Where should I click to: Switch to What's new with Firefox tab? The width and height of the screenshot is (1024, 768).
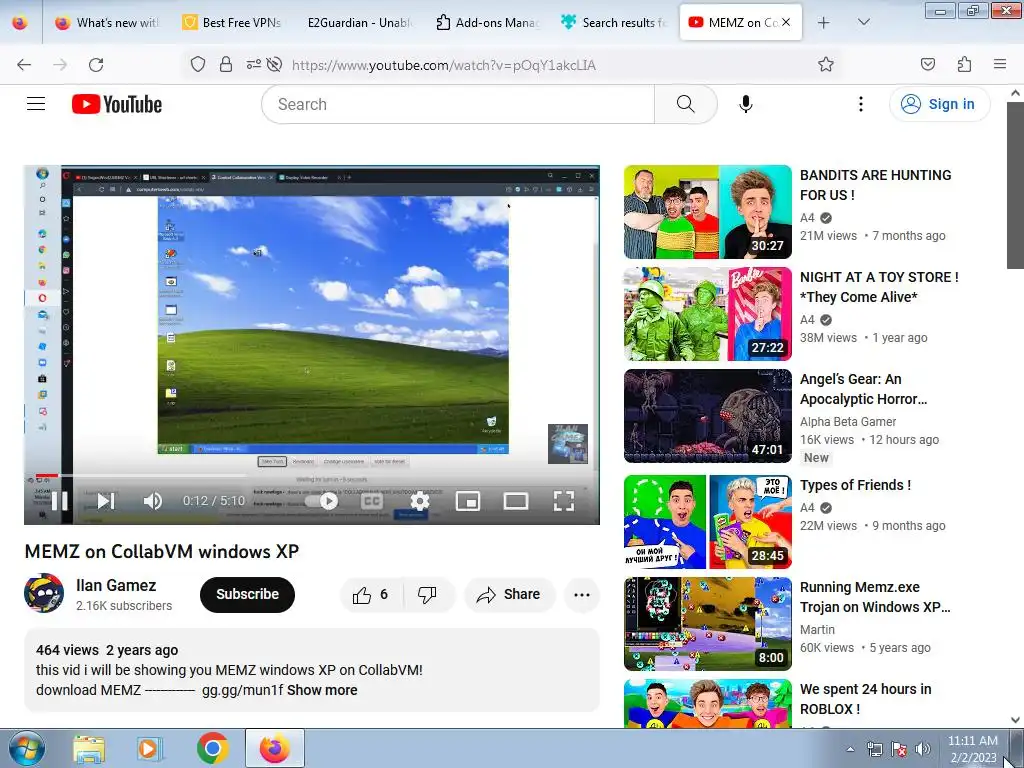tap(108, 22)
